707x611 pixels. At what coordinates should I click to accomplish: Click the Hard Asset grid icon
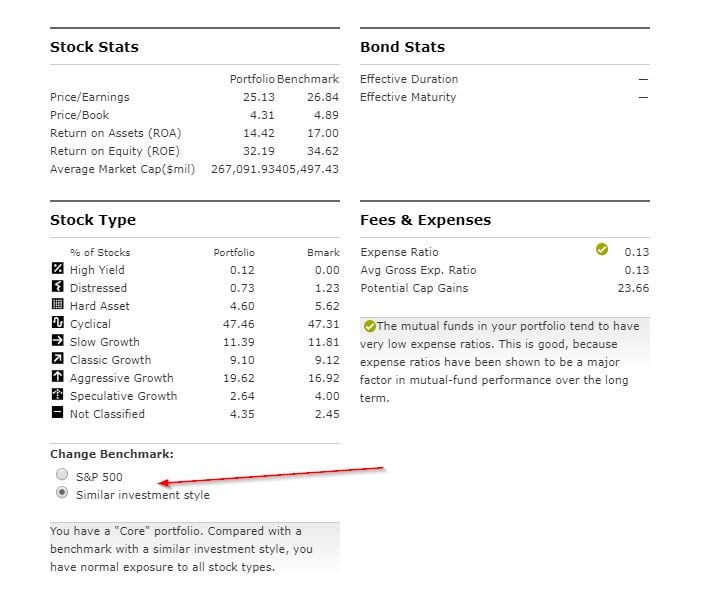(x=57, y=305)
